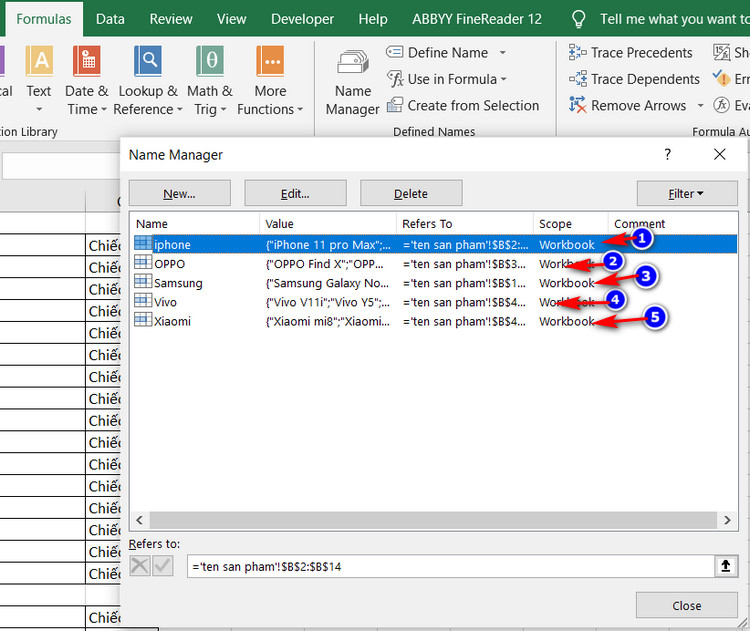Sort by the Refers To column header

coord(464,224)
